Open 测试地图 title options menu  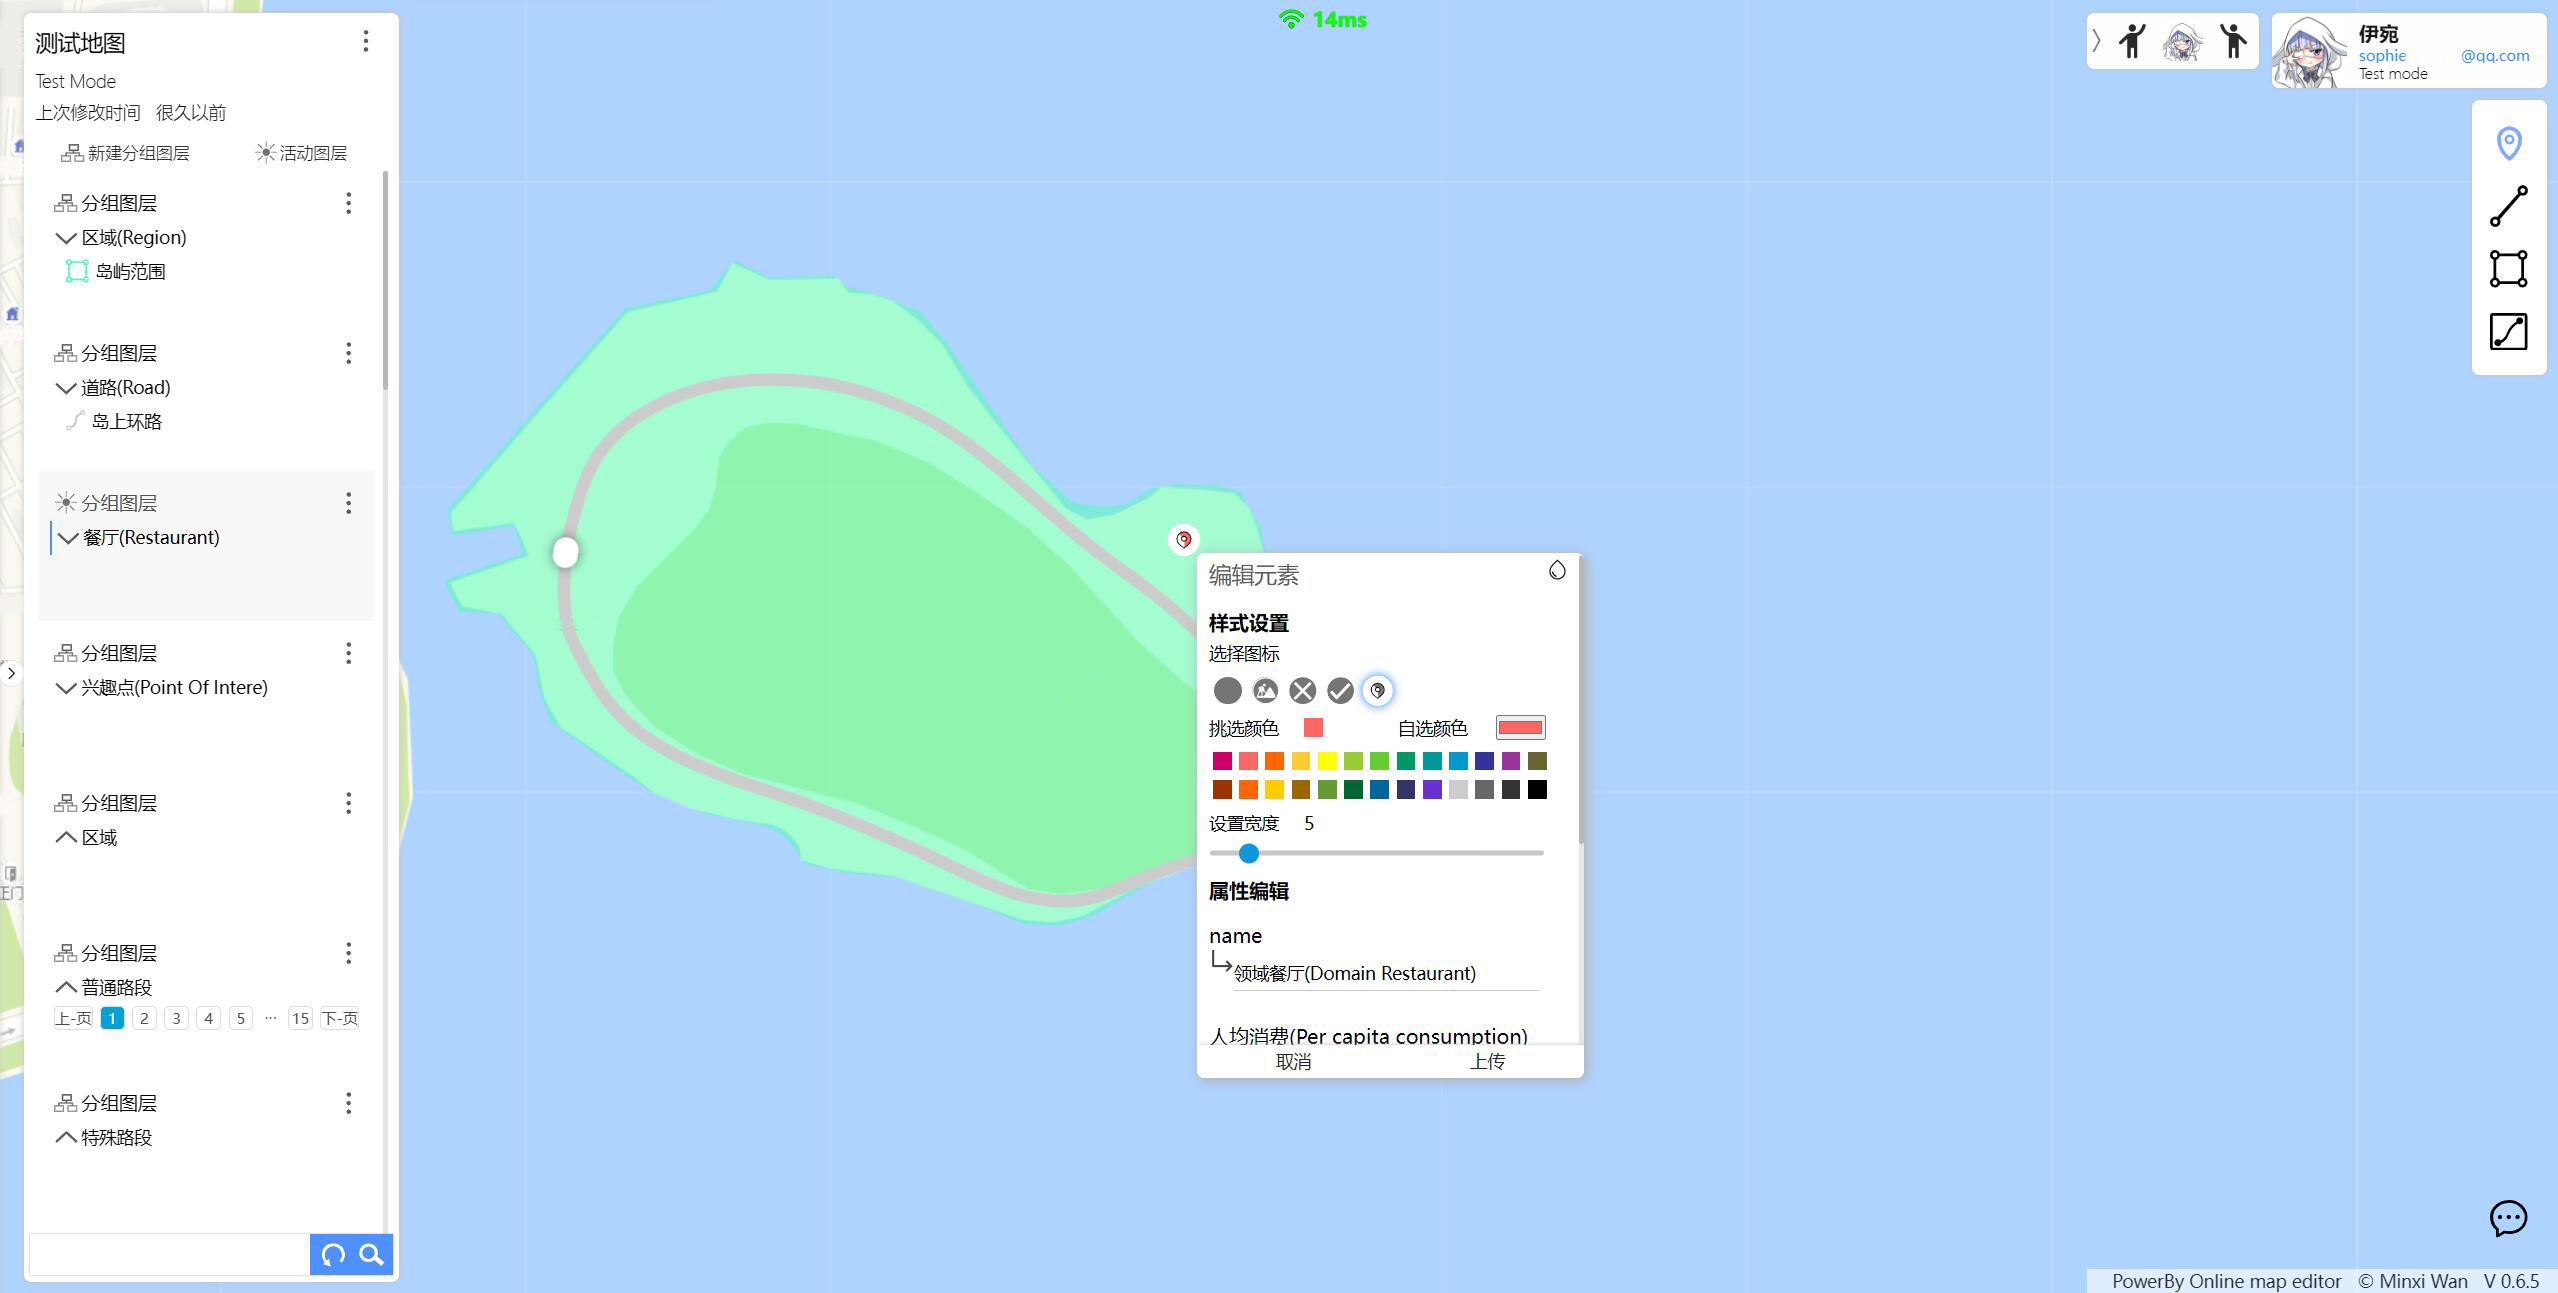(x=366, y=41)
